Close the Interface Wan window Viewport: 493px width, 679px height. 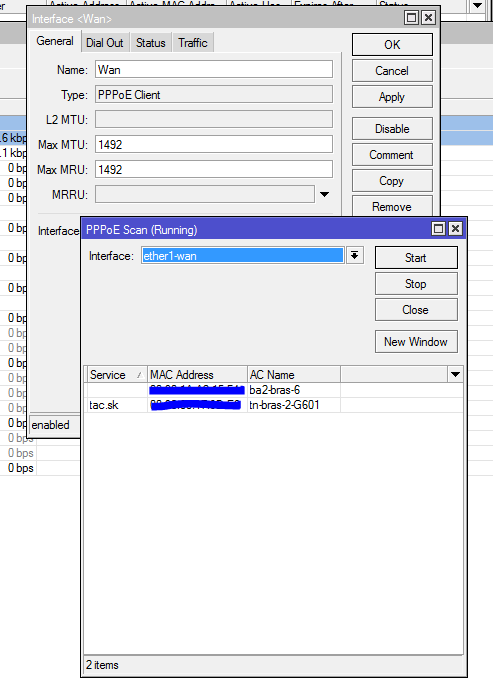pyautogui.click(x=428, y=18)
